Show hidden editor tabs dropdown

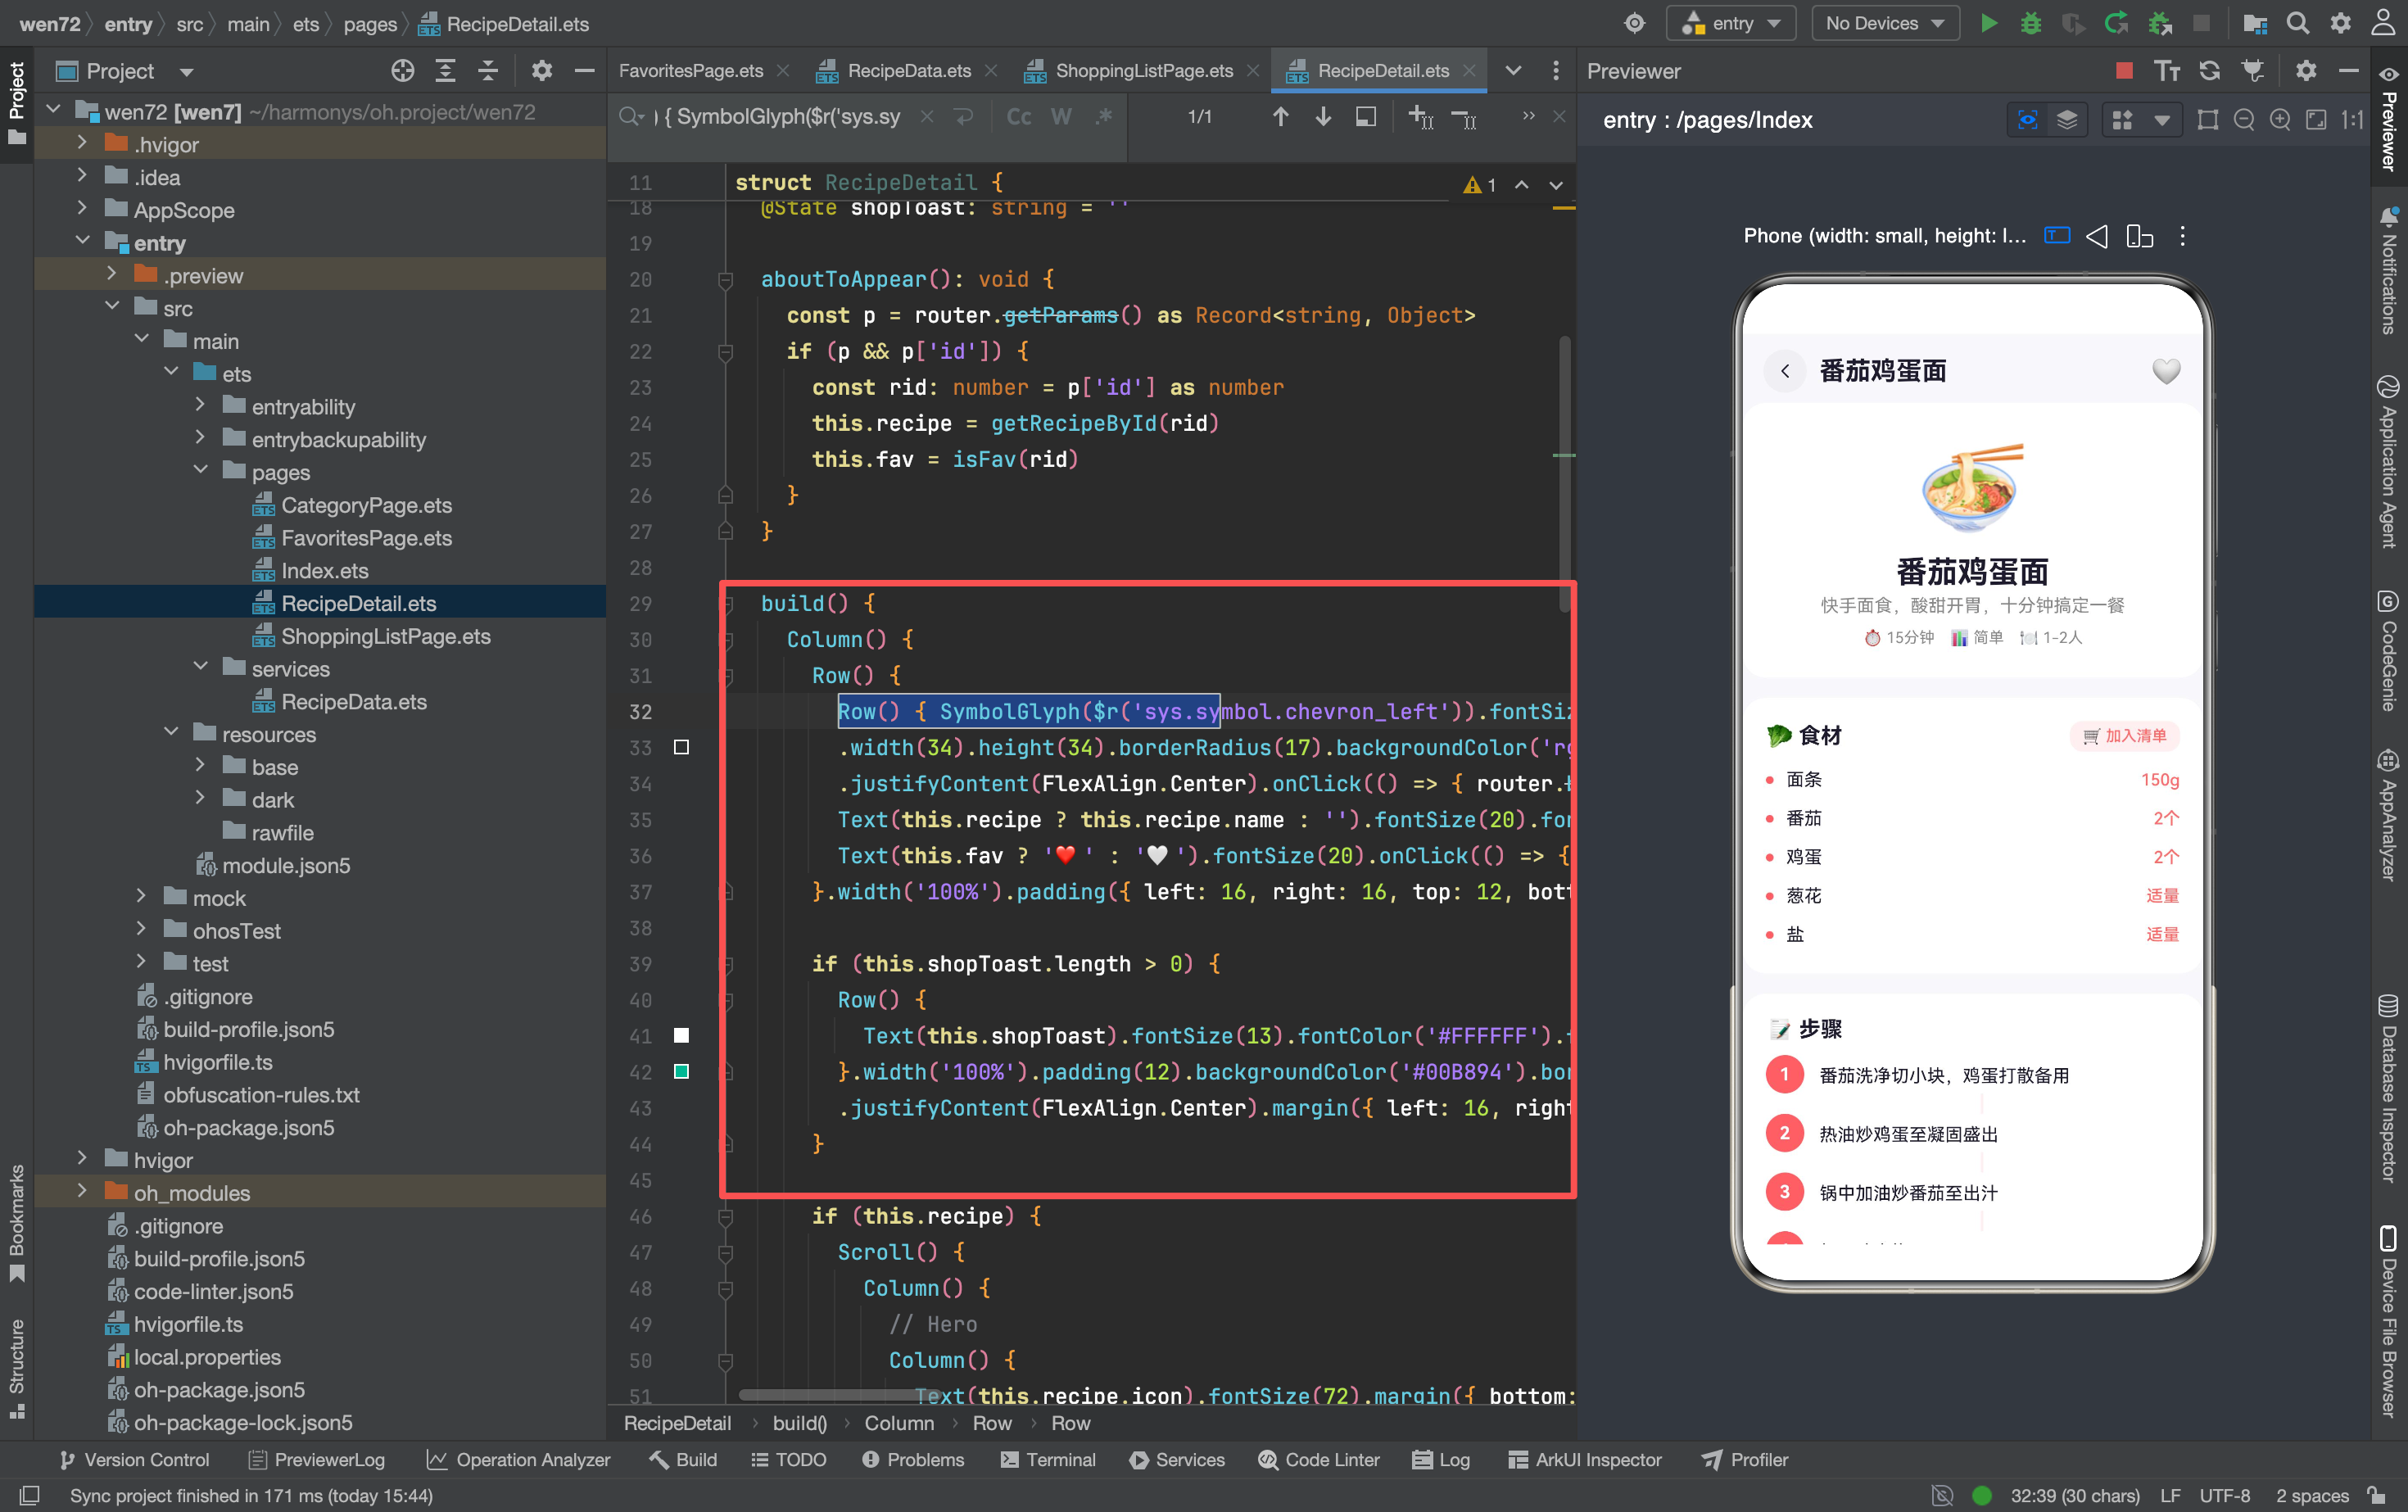click(1513, 70)
